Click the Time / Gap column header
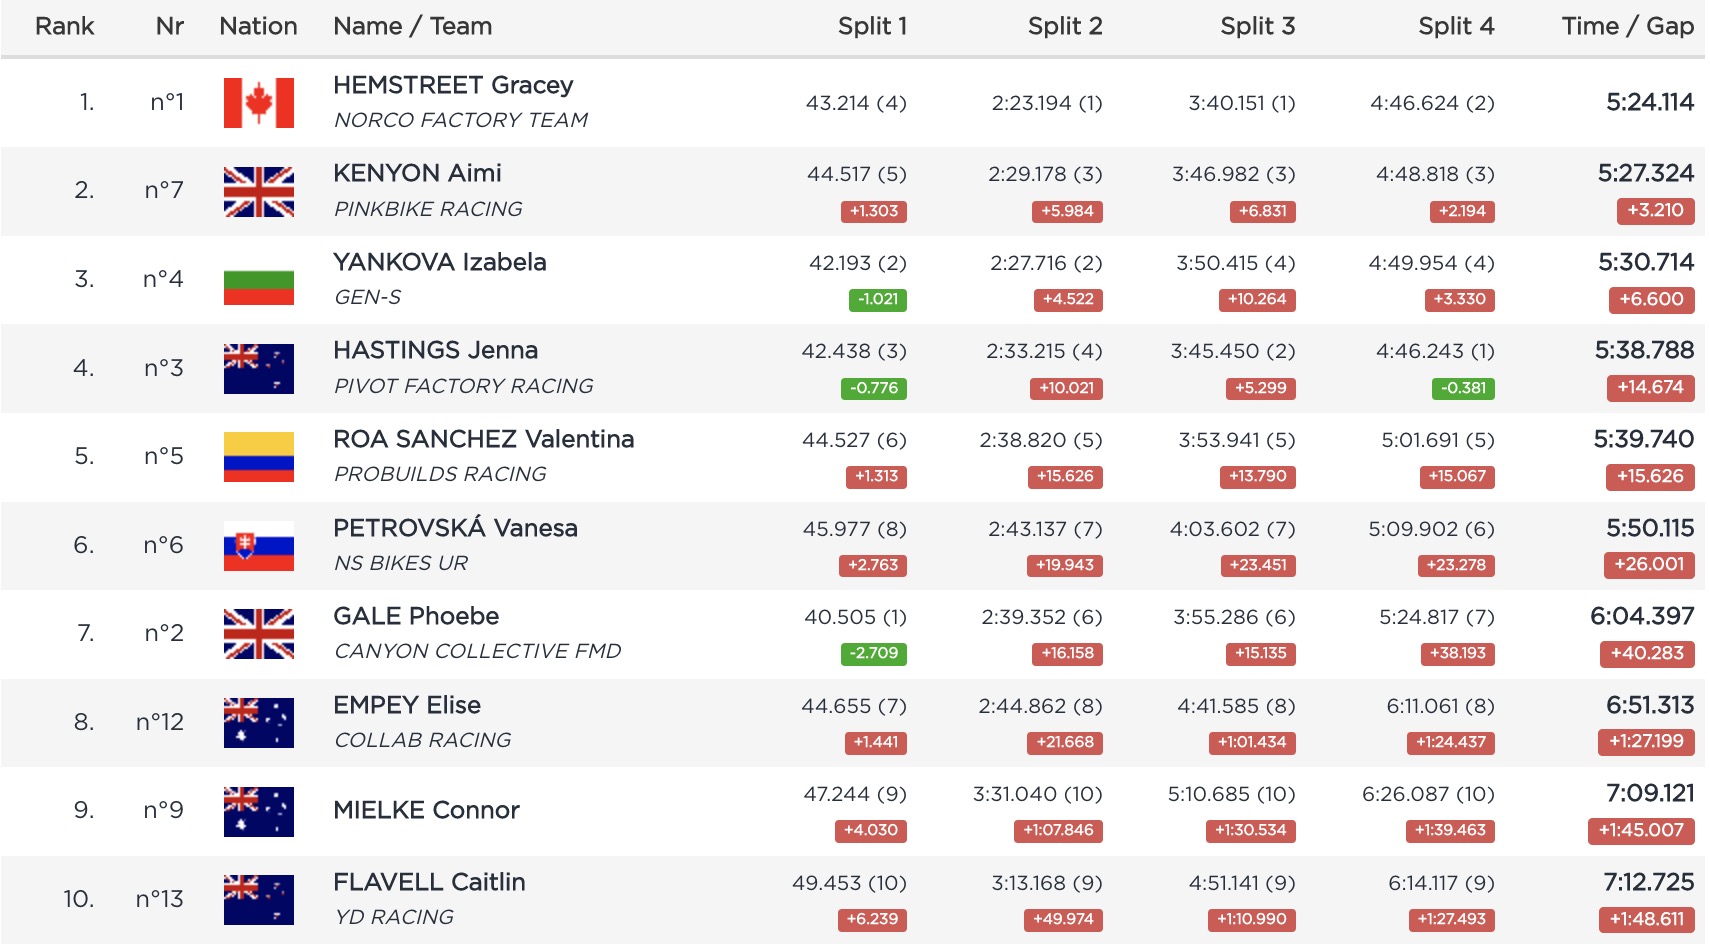 (x=1627, y=26)
